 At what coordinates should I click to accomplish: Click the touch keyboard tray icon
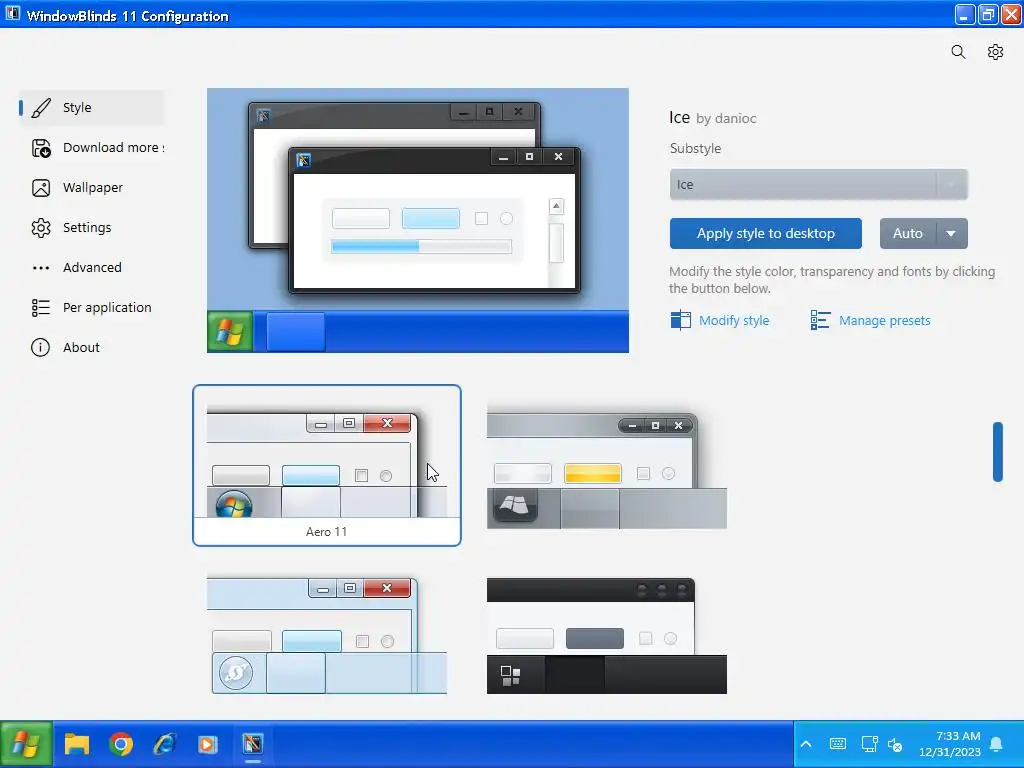[x=837, y=744]
